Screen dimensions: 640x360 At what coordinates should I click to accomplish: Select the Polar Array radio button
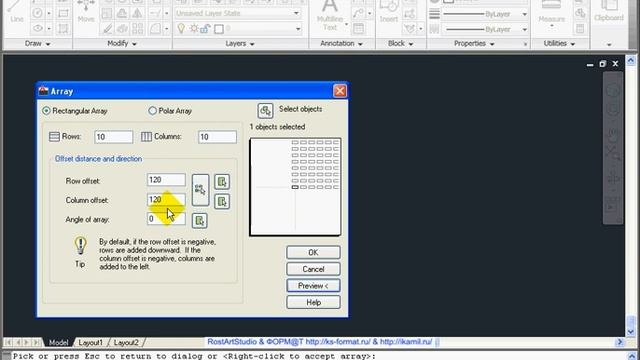[153, 111]
